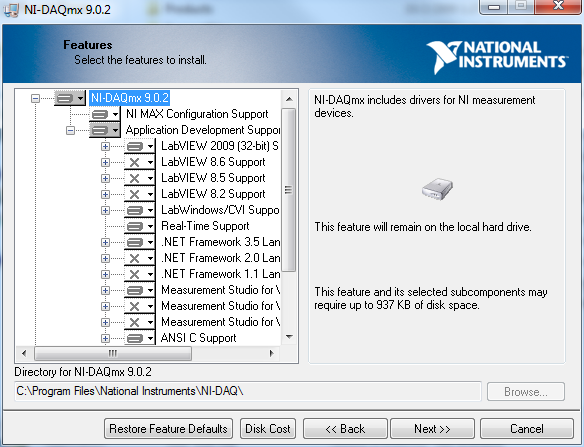Select NI MAX Configuration Support item
584x447 pixels.
197,114
